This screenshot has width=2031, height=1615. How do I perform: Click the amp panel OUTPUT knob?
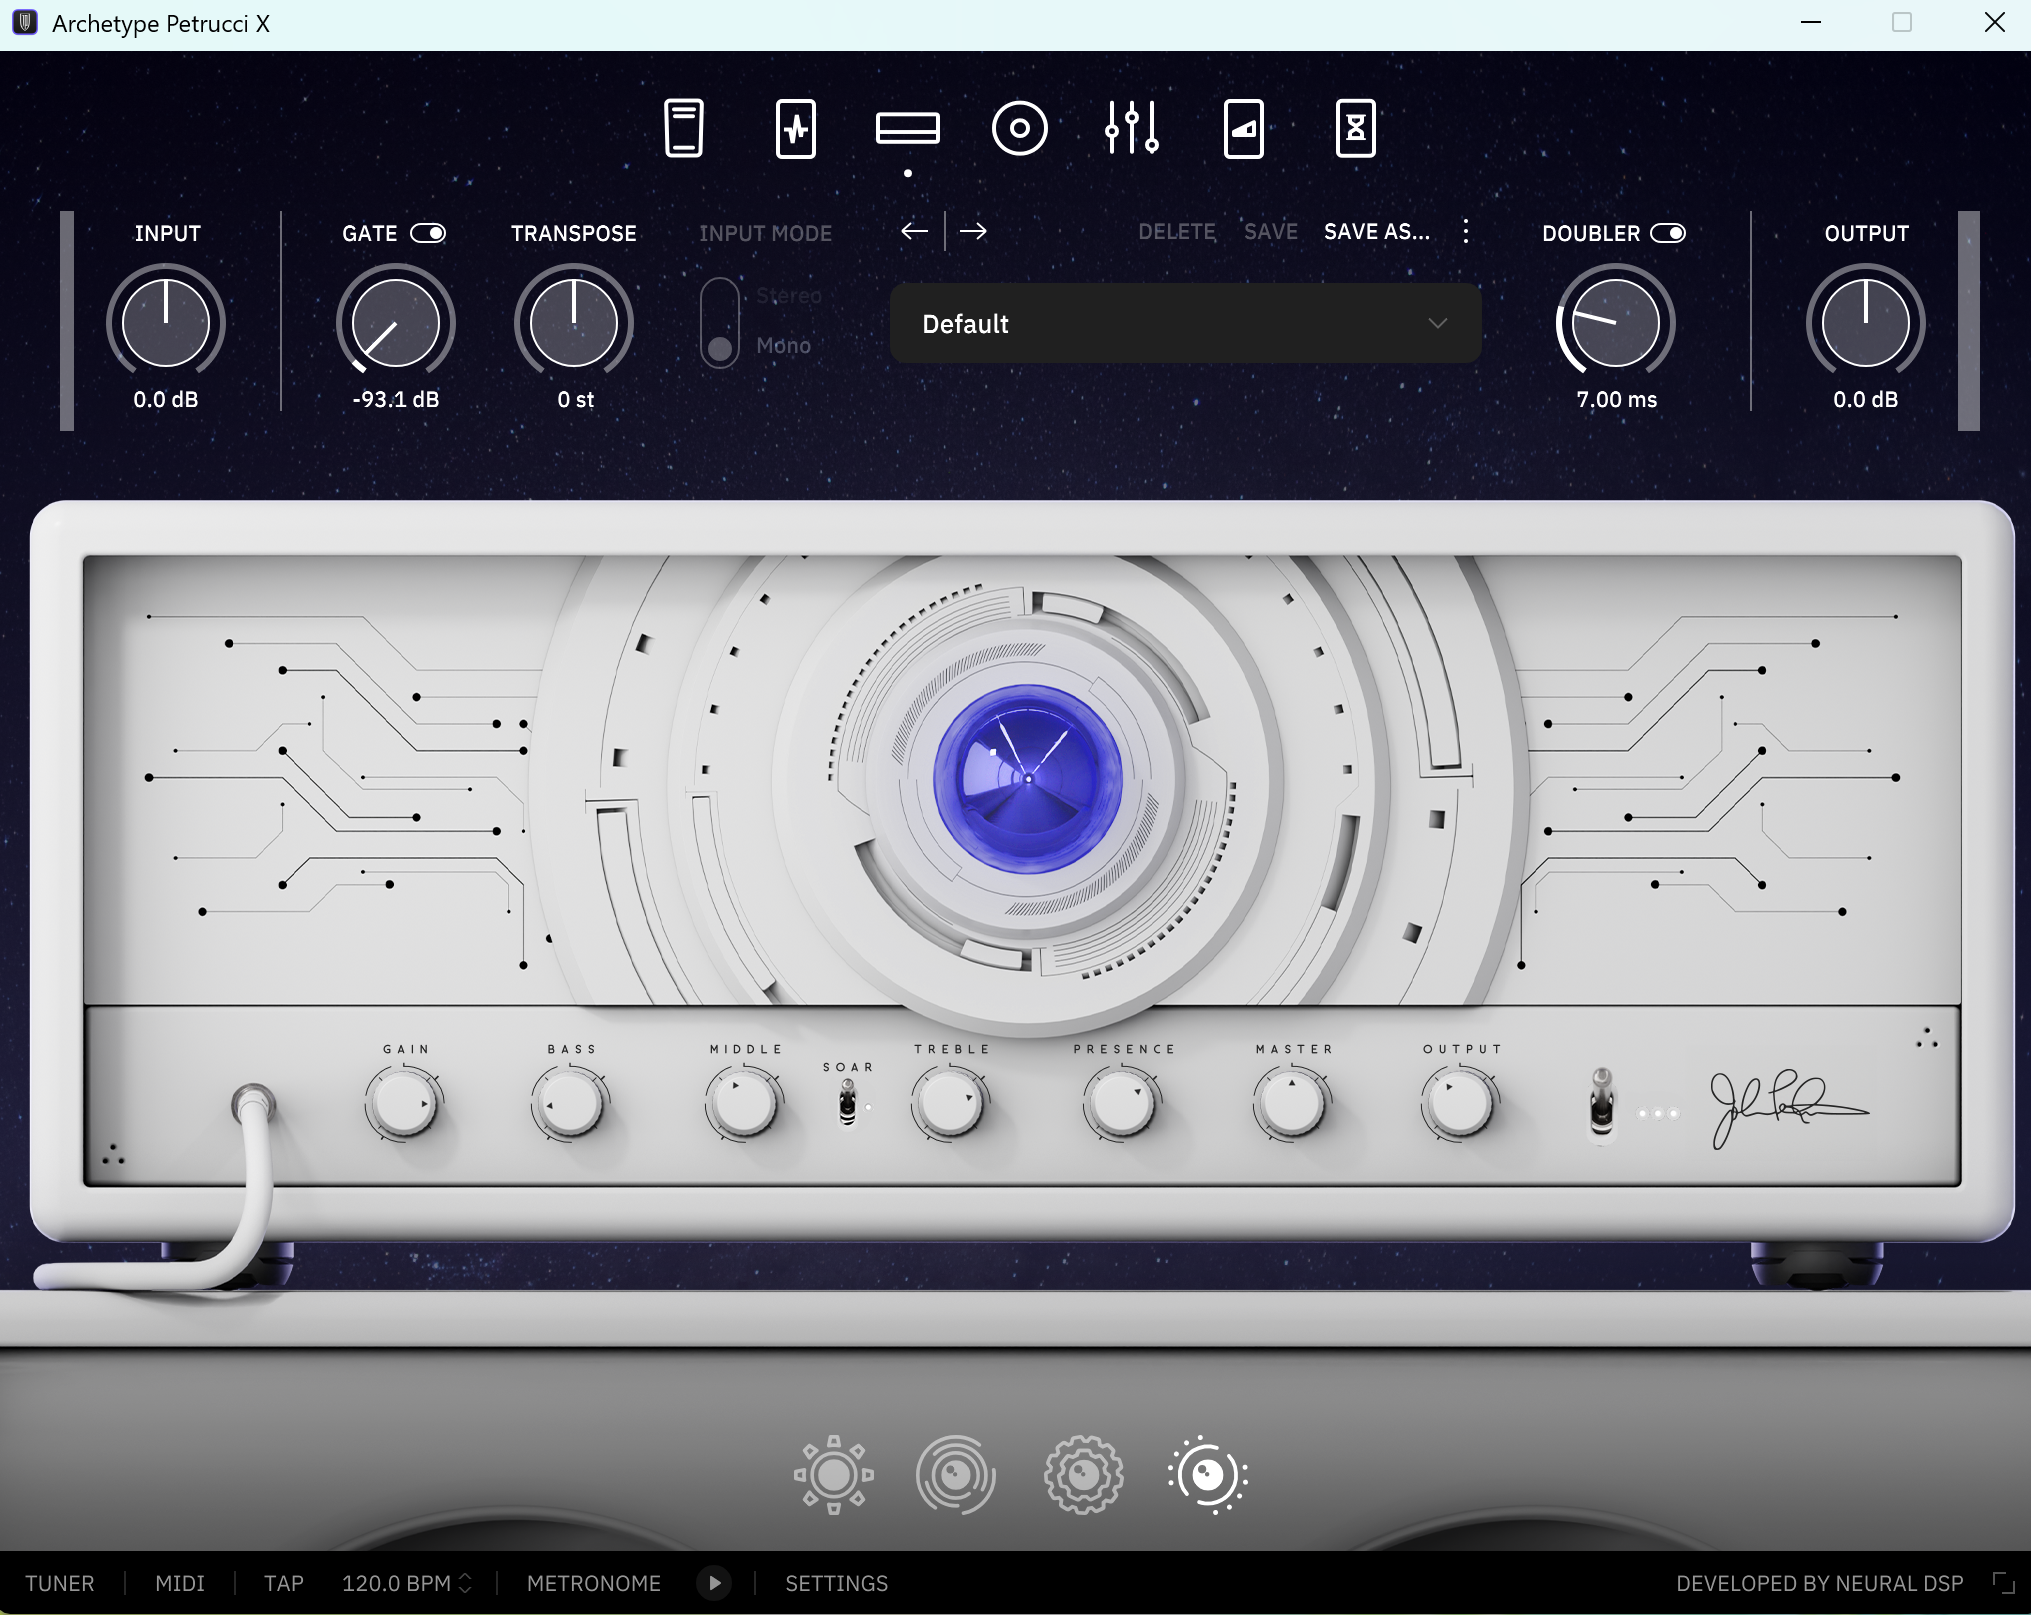pyautogui.click(x=1460, y=1104)
